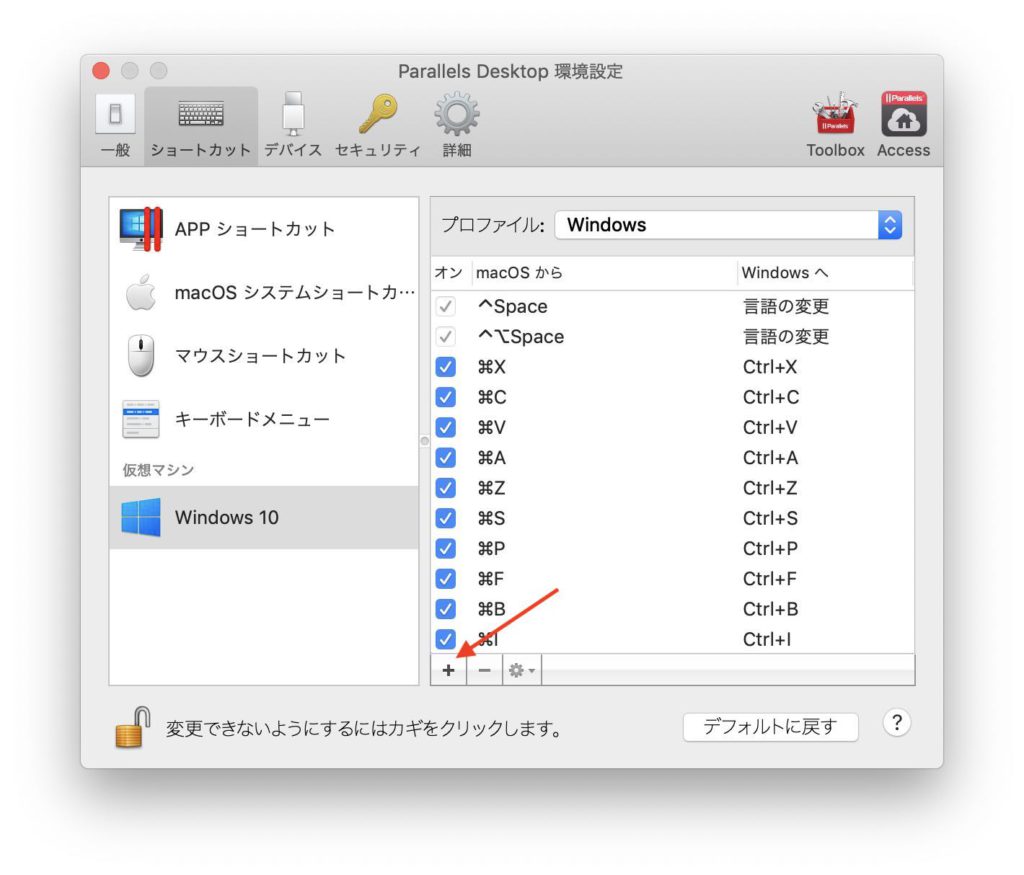Toggle the ^Space shortcut checkbox
The height and width of the screenshot is (875, 1024).
tap(445, 306)
